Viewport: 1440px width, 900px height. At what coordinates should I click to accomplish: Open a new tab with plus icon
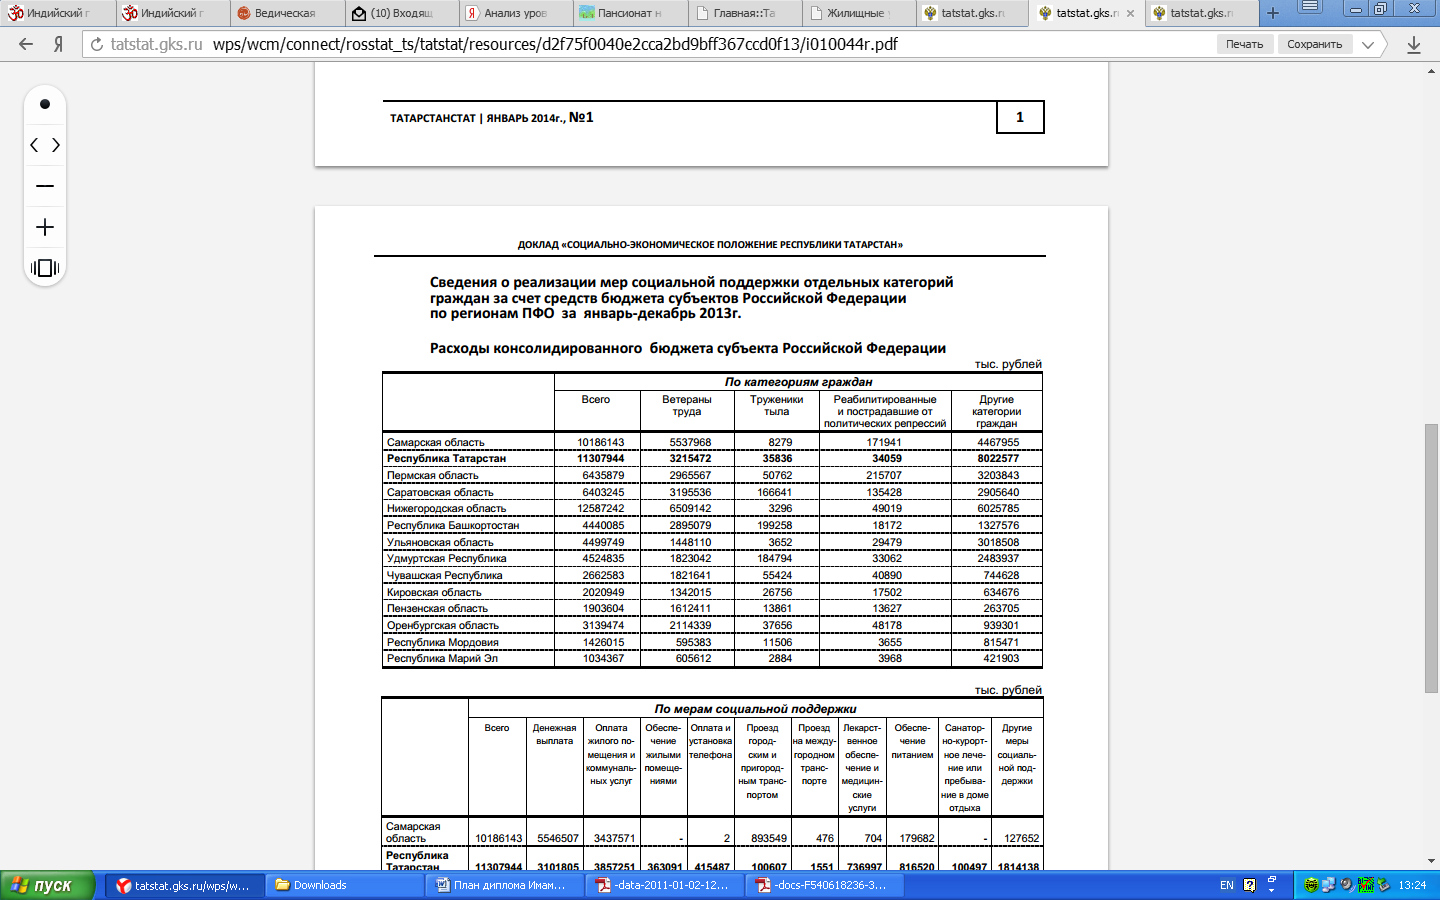tap(1273, 13)
